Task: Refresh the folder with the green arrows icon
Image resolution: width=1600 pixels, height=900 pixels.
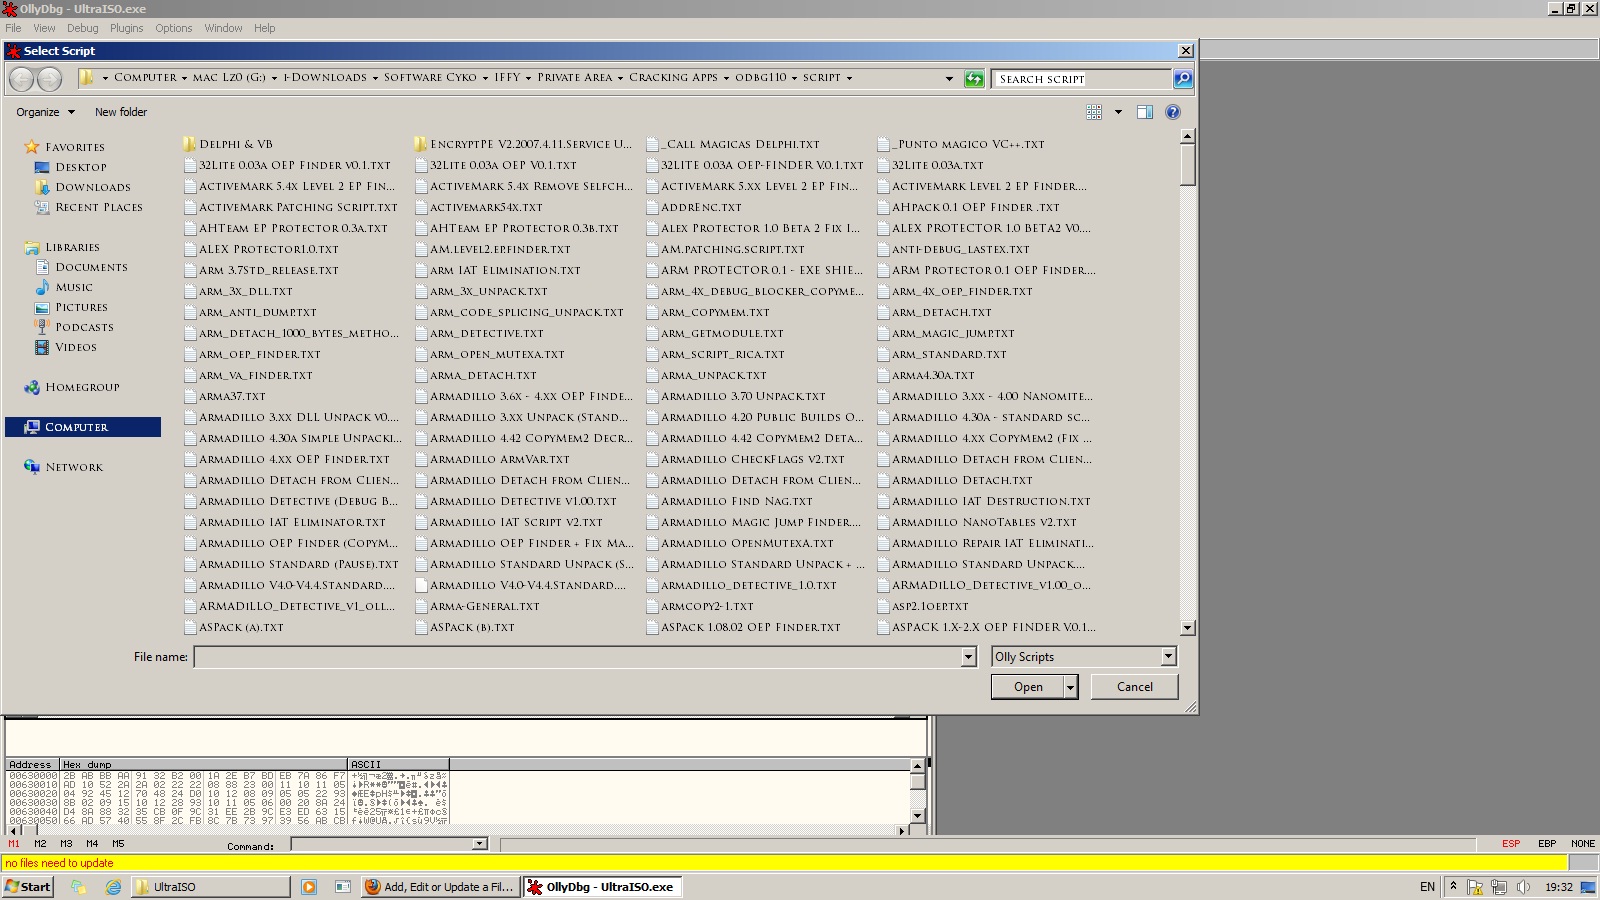Action: click(974, 78)
